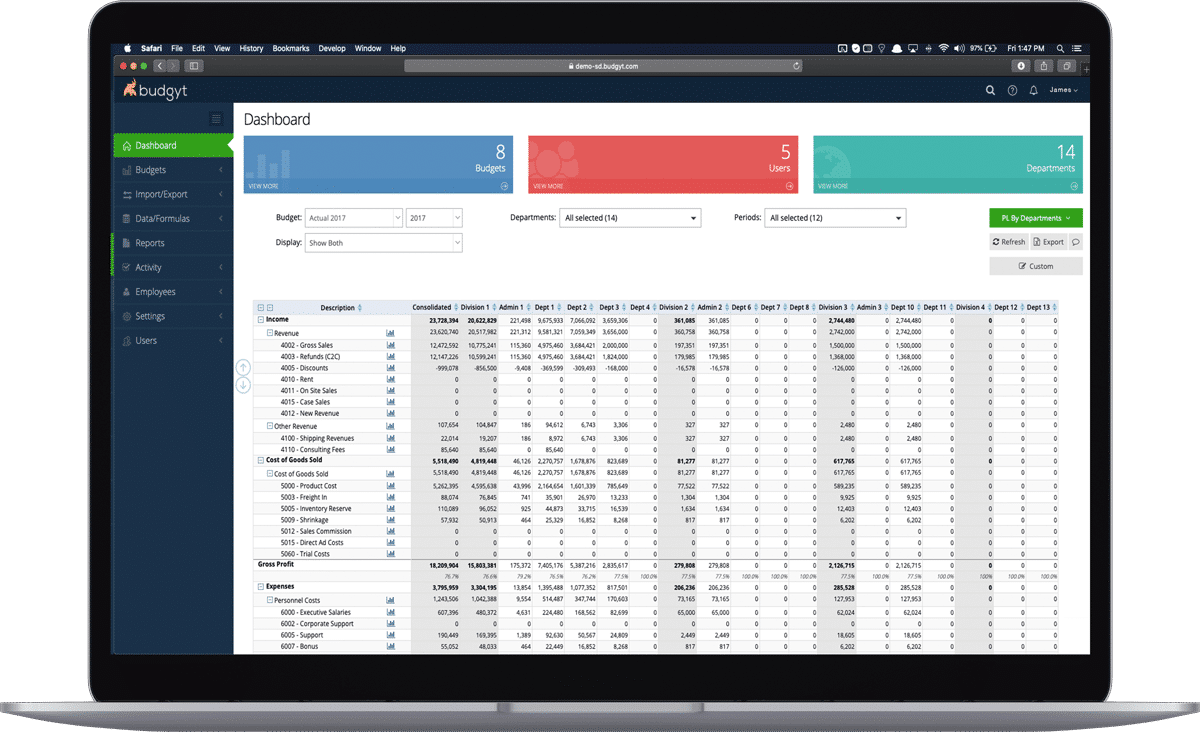
Task: Click the Export icon button
Action: (1049, 241)
